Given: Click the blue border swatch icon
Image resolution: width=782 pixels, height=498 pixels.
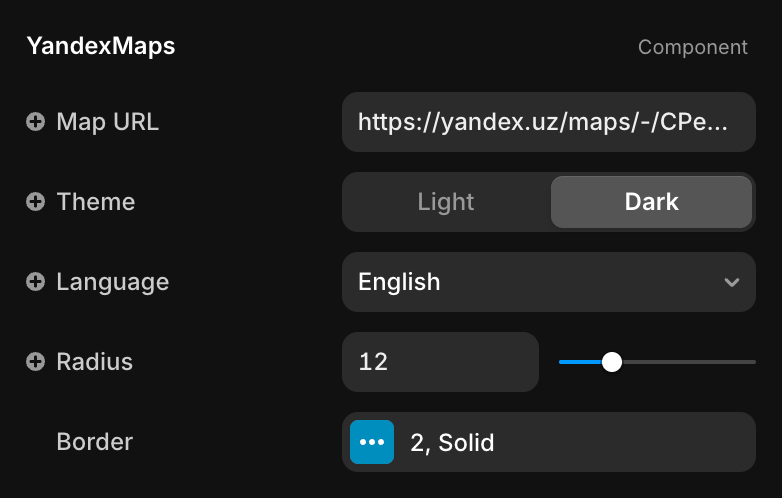Looking at the screenshot, I should [372, 442].
